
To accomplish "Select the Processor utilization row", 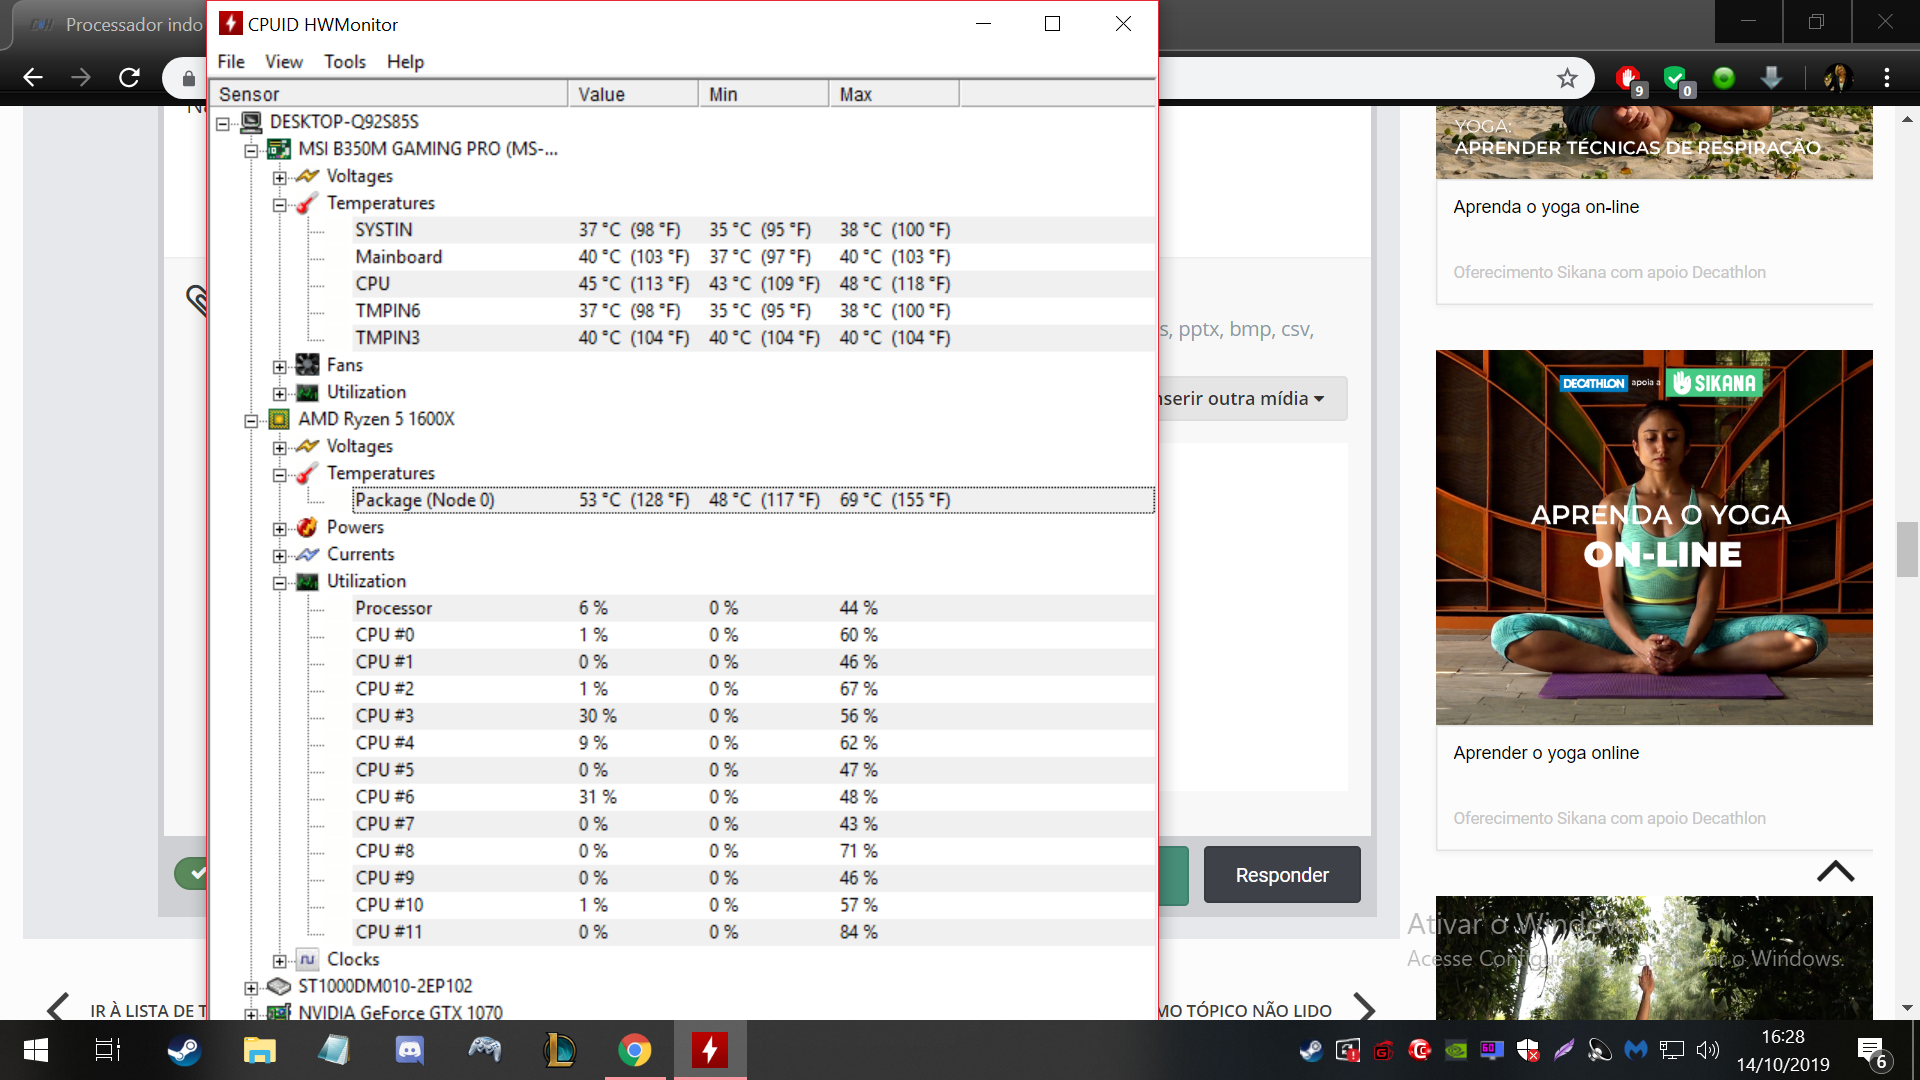I will (x=754, y=608).
